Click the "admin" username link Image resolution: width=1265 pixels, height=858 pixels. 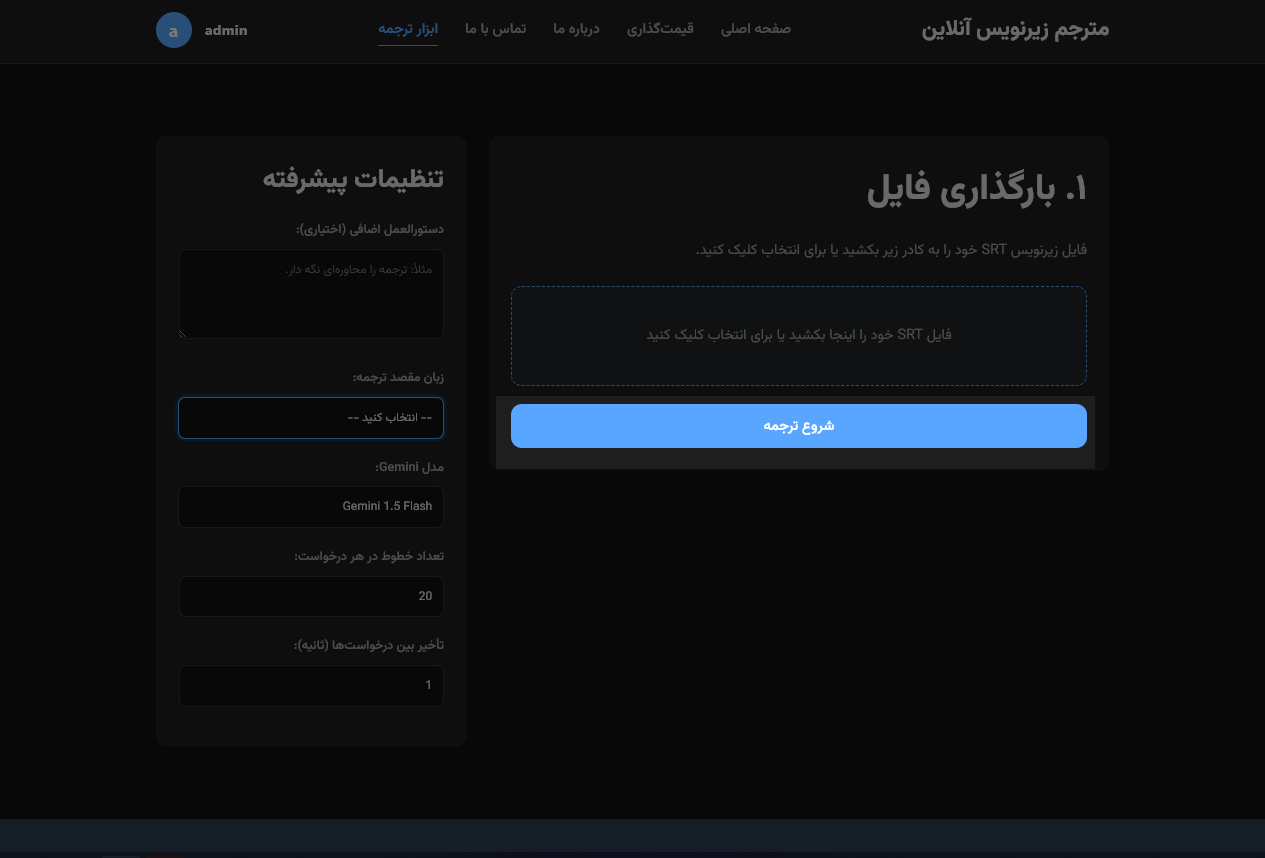pos(226,30)
